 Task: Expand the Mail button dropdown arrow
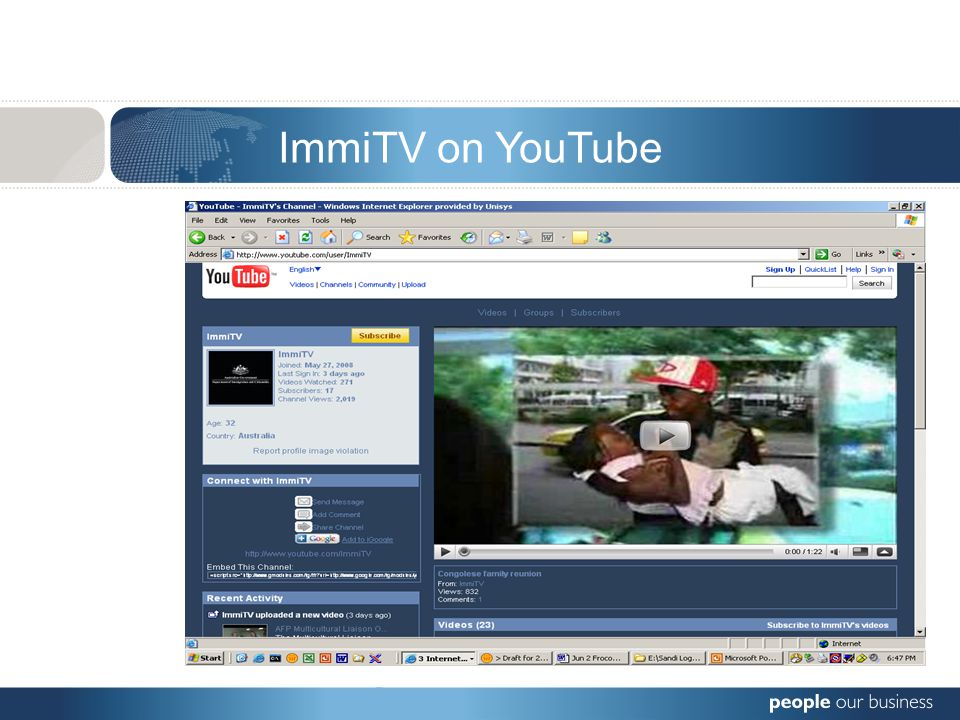pos(508,238)
